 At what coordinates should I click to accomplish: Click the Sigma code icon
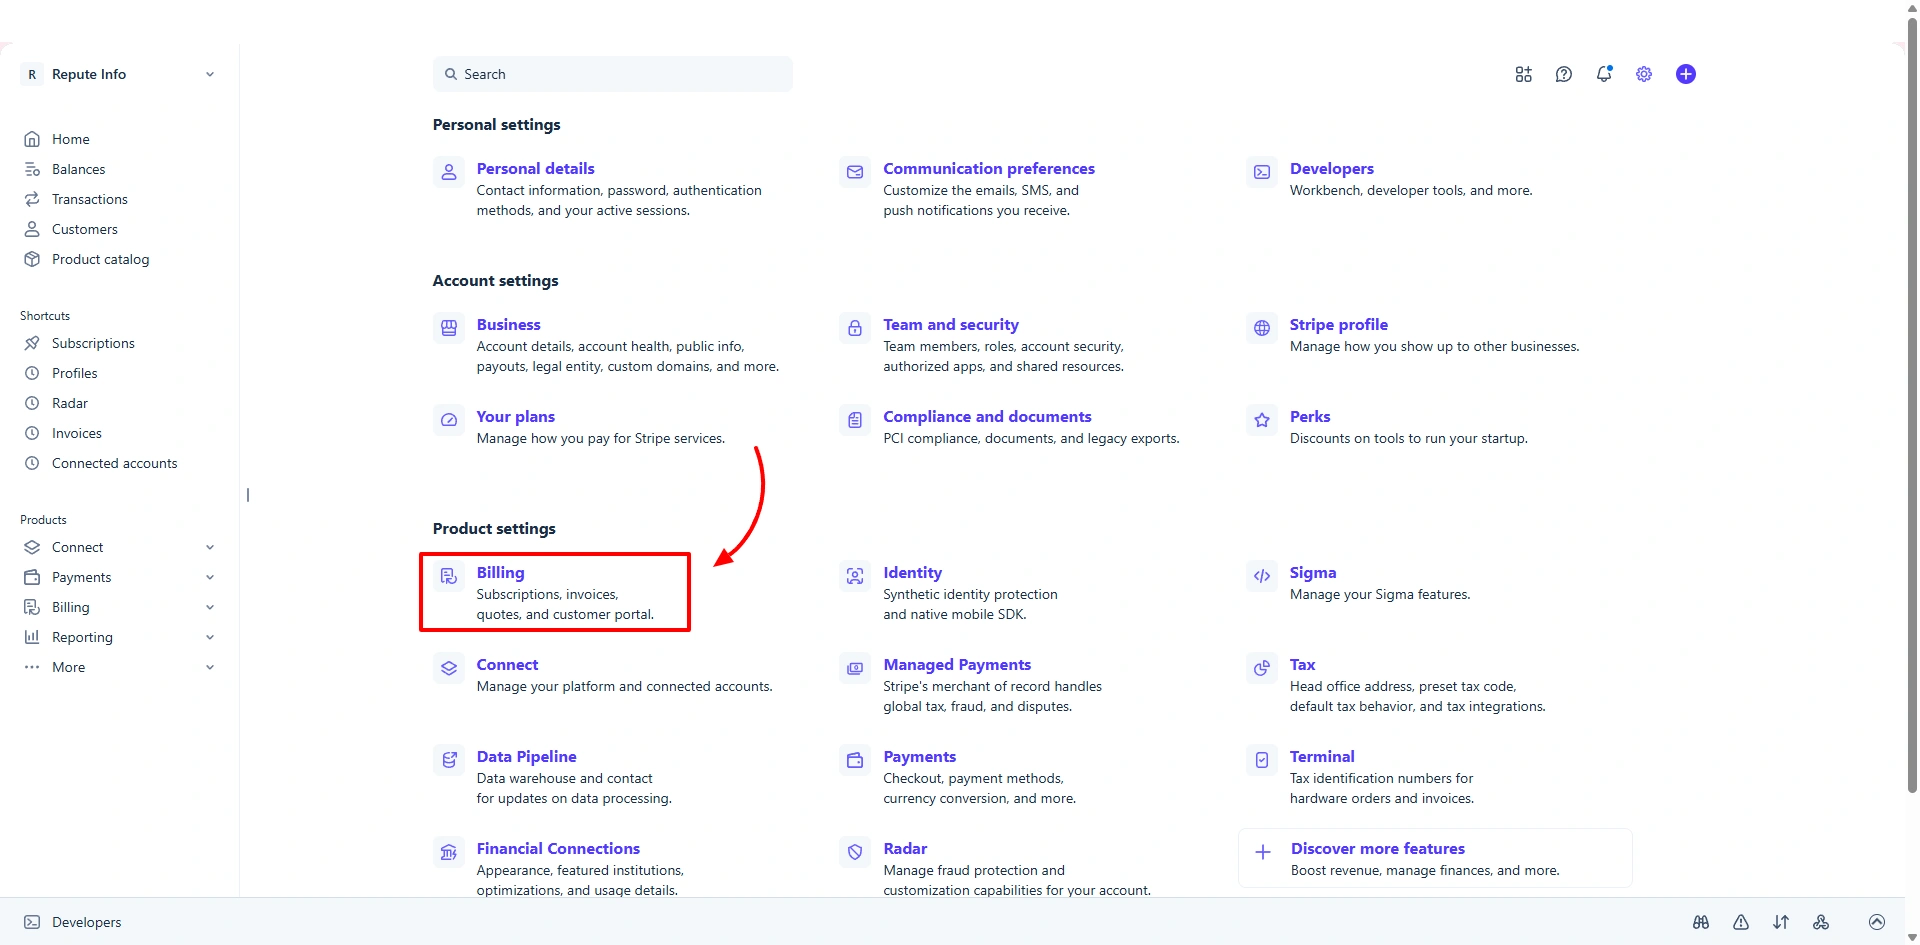(x=1262, y=576)
